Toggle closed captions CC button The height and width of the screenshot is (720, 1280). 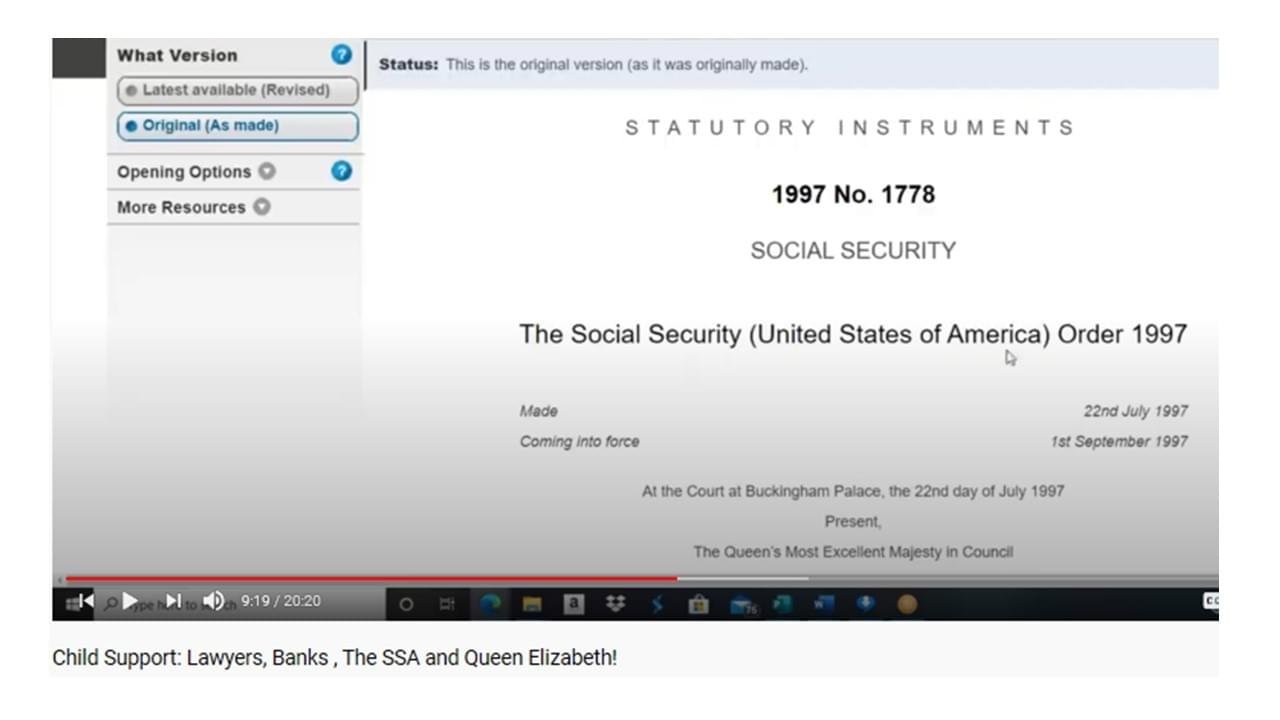pos(1211,601)
